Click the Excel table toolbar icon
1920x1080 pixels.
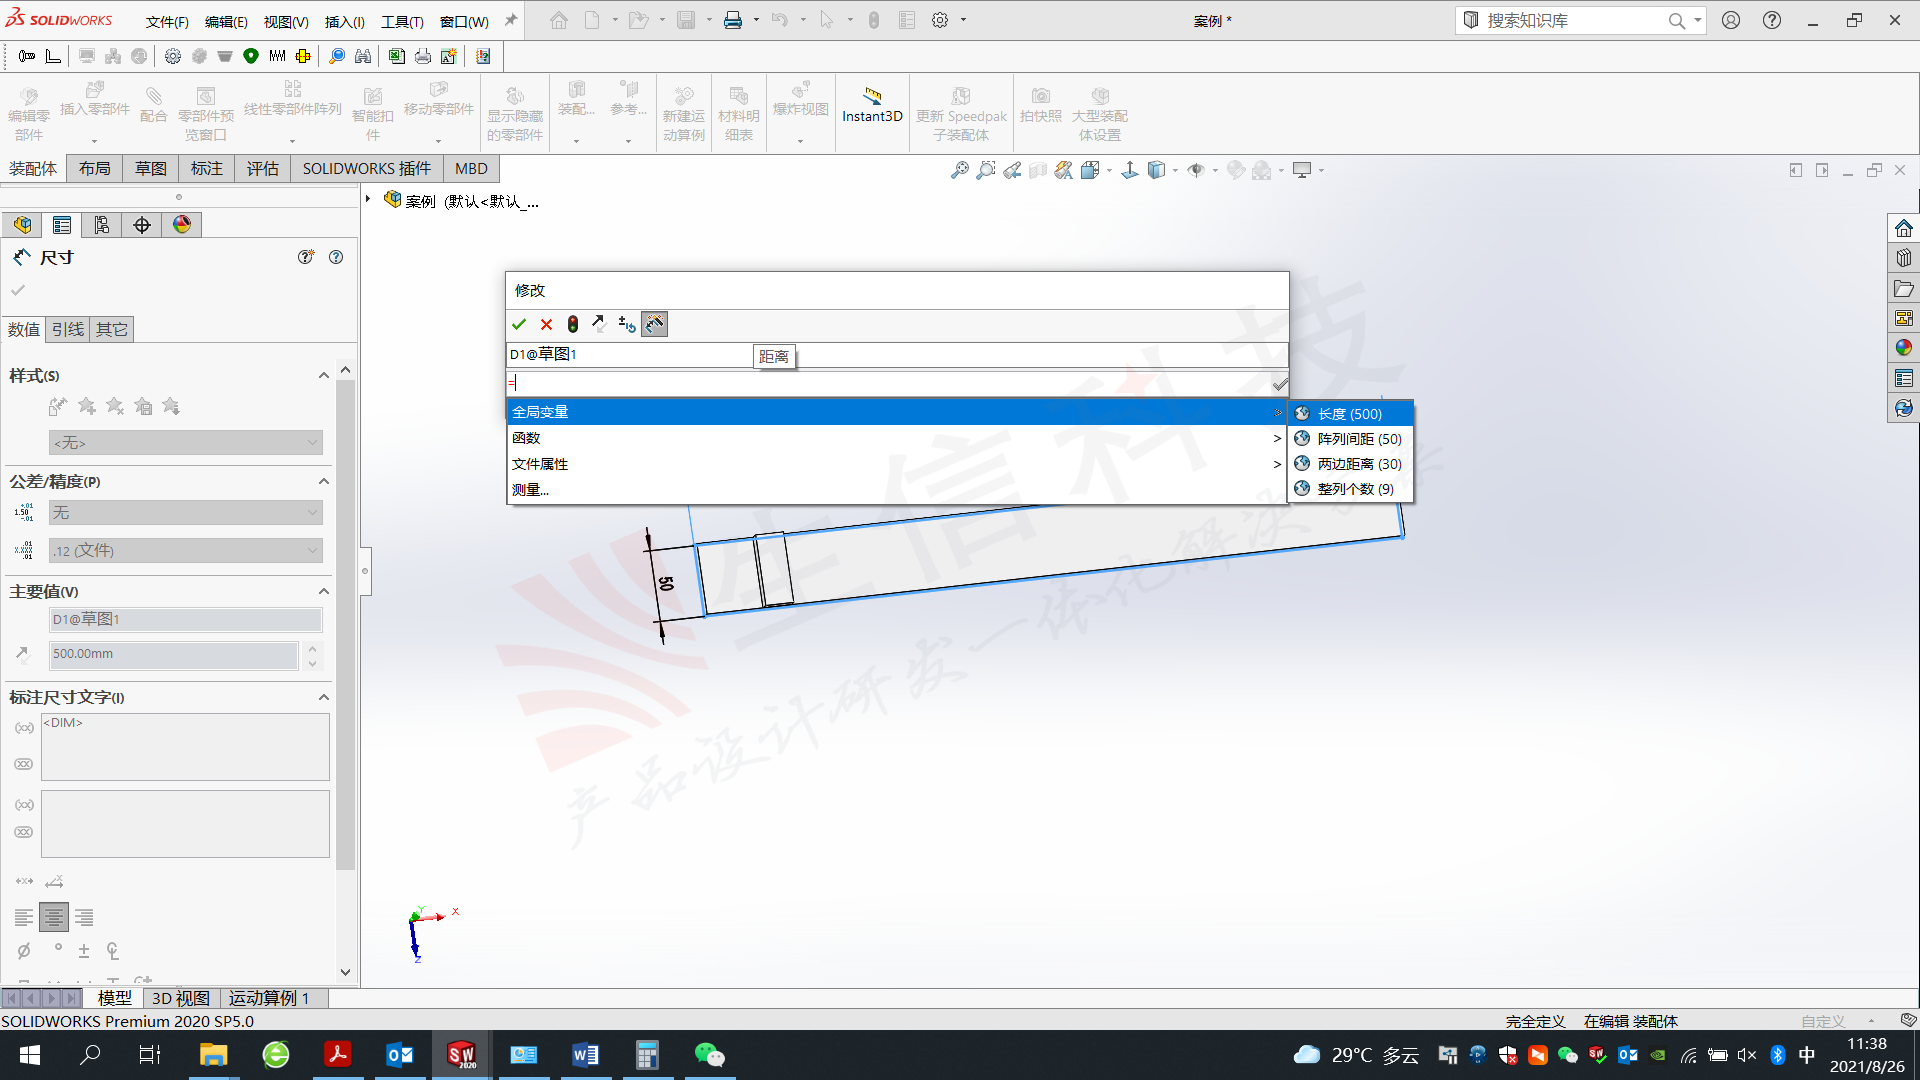coord(396,56)
